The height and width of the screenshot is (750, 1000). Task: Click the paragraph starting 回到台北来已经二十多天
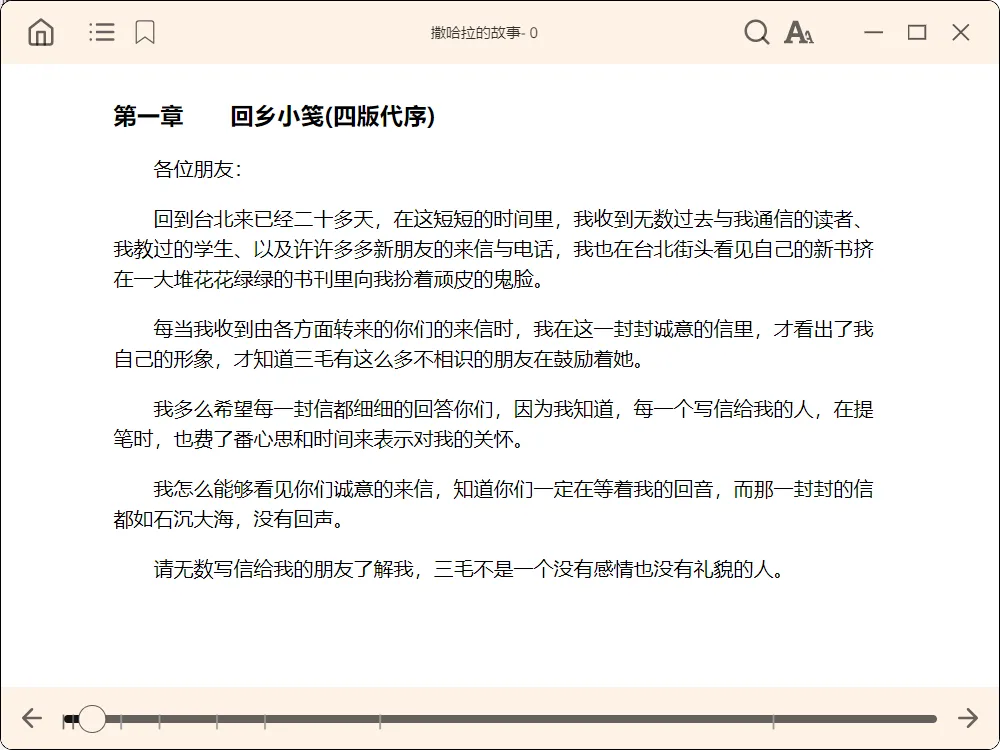tap(493, 249)
